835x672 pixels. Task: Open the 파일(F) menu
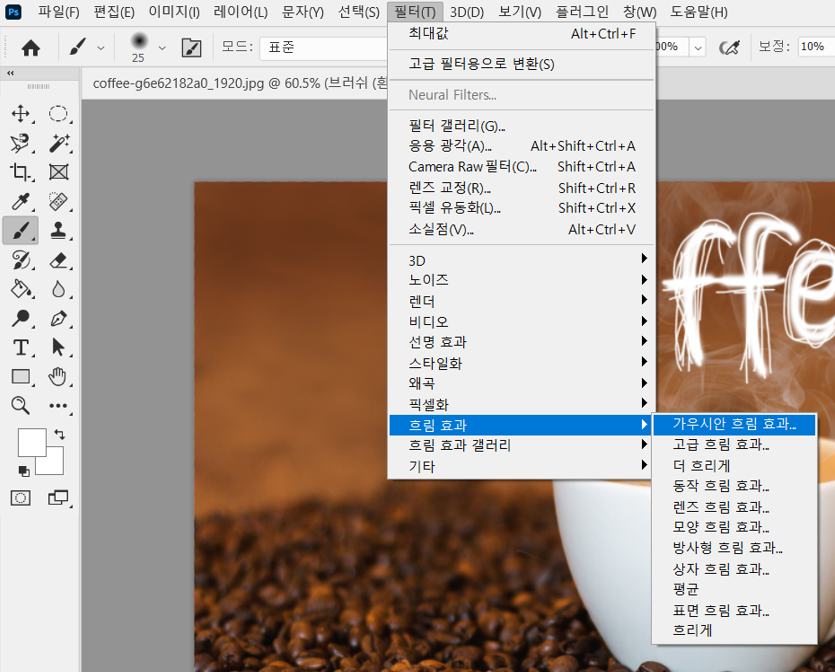pyautogui.click(x=59, y=12)
